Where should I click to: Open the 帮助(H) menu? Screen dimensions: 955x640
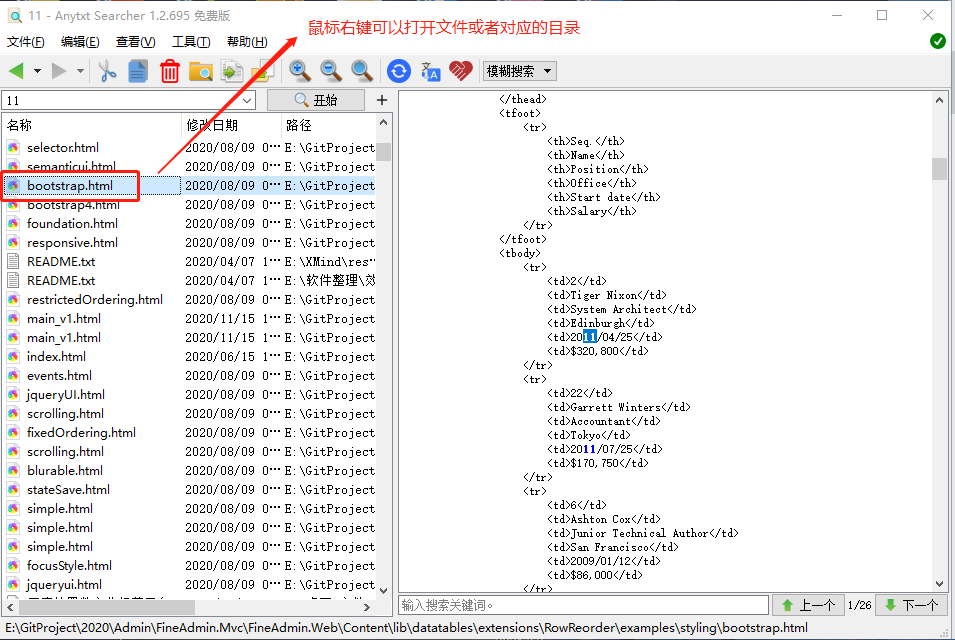tap(247, 41)
